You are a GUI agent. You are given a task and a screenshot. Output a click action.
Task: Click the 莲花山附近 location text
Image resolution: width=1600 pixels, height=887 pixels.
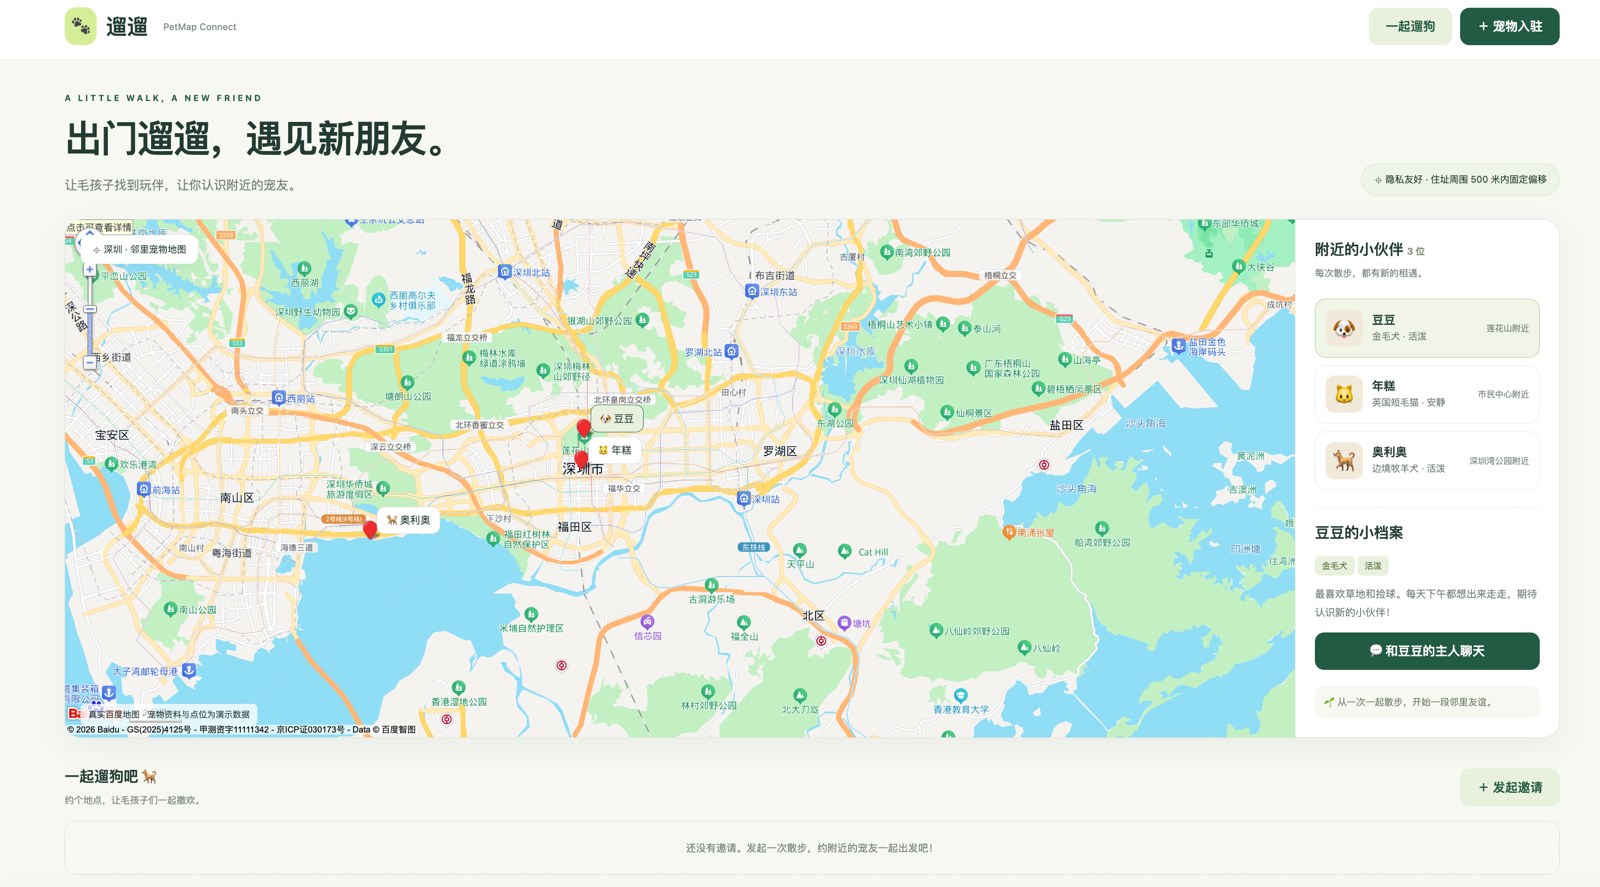pyautogui.click(x=1507, y=328)
